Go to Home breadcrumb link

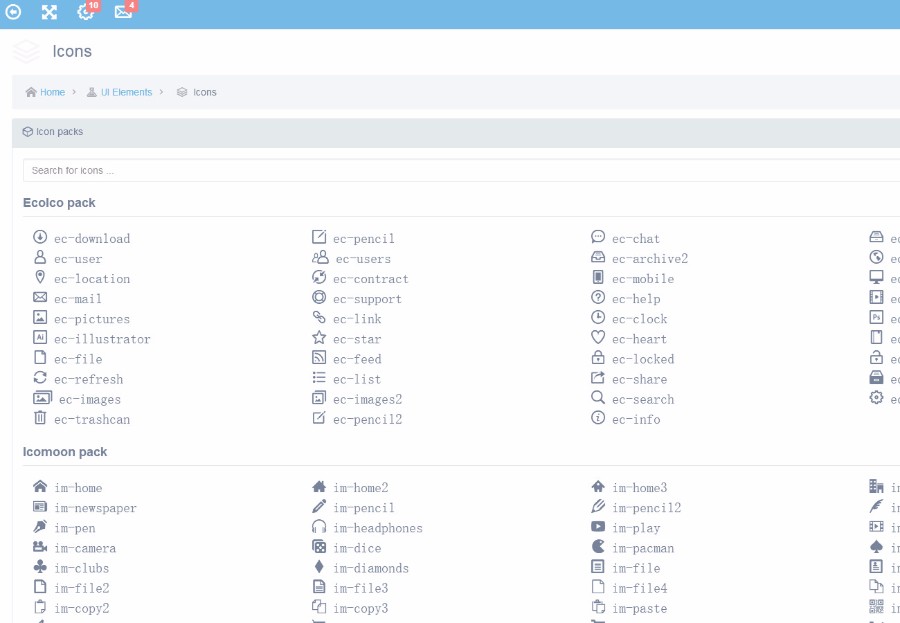click(52, 92)
